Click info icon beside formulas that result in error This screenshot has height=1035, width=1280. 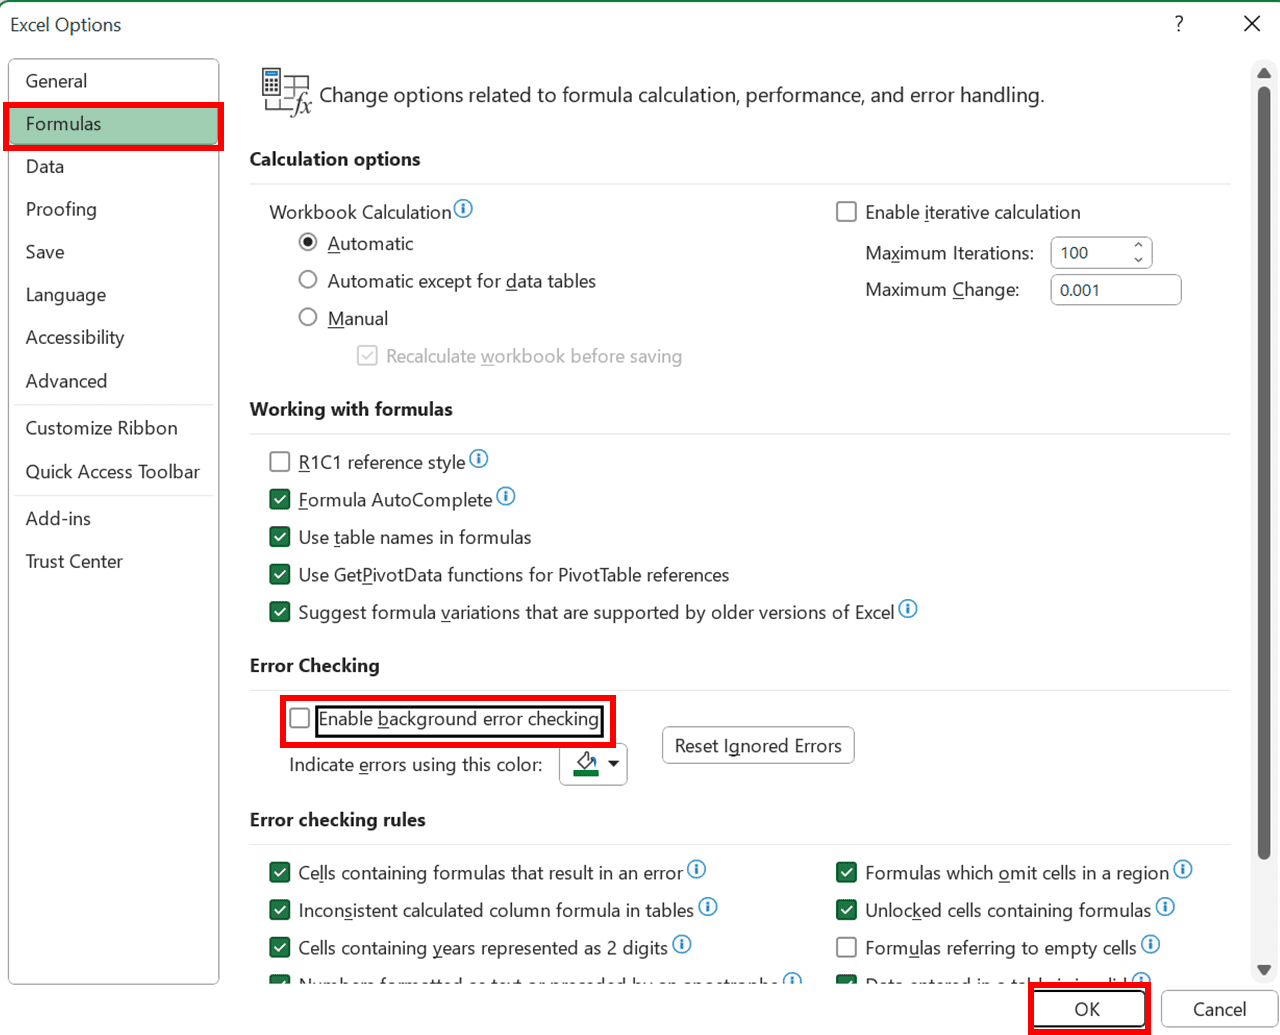pyautogui.click(x=697, y=870)
